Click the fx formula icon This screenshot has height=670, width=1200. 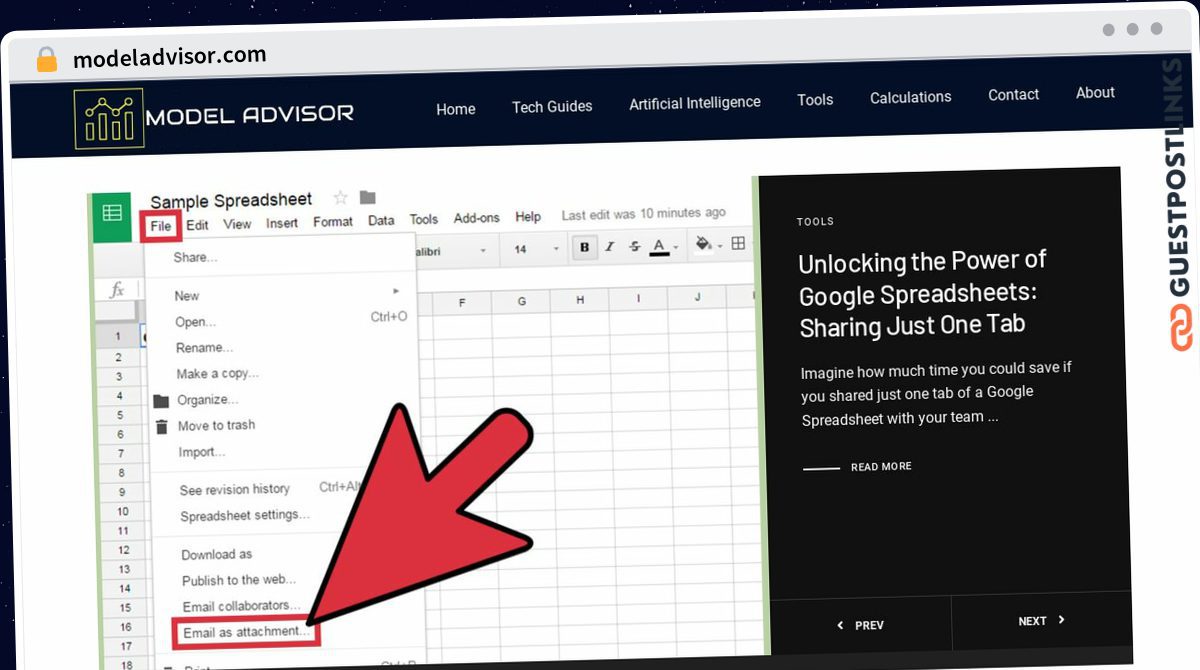117,290
